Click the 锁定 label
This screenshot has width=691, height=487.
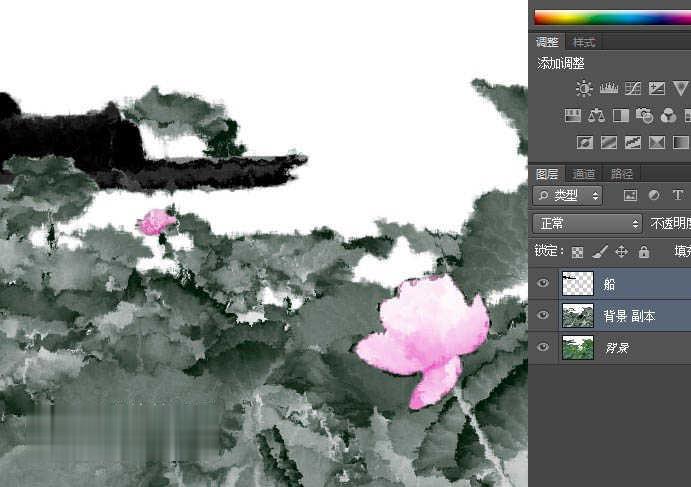[549, 251]
